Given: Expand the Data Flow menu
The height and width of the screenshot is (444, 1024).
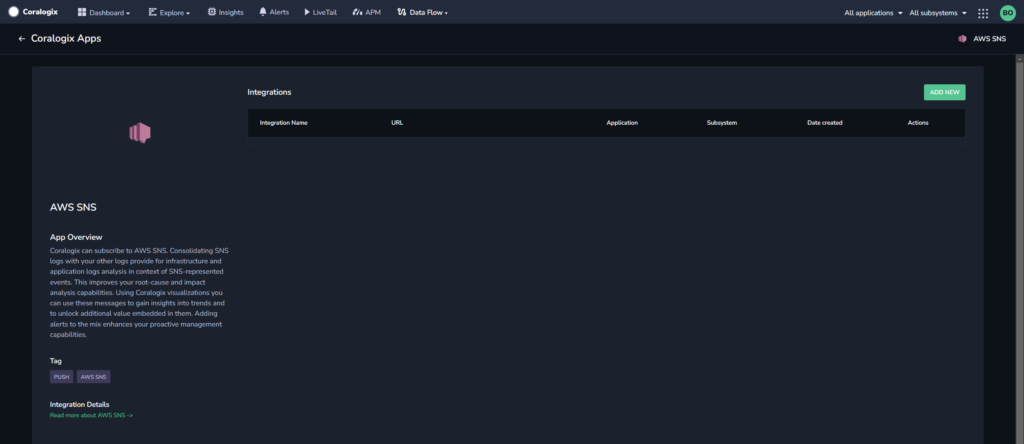Looking at the screenshot, I should 423,12.
